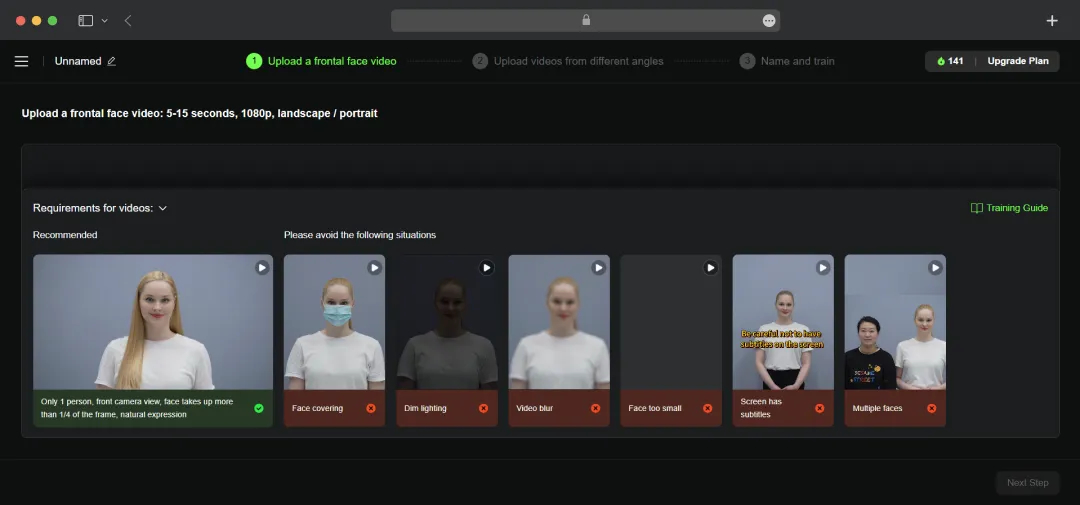
Task: Open the Multiple faces thumbnail
Action: [895, 322]
